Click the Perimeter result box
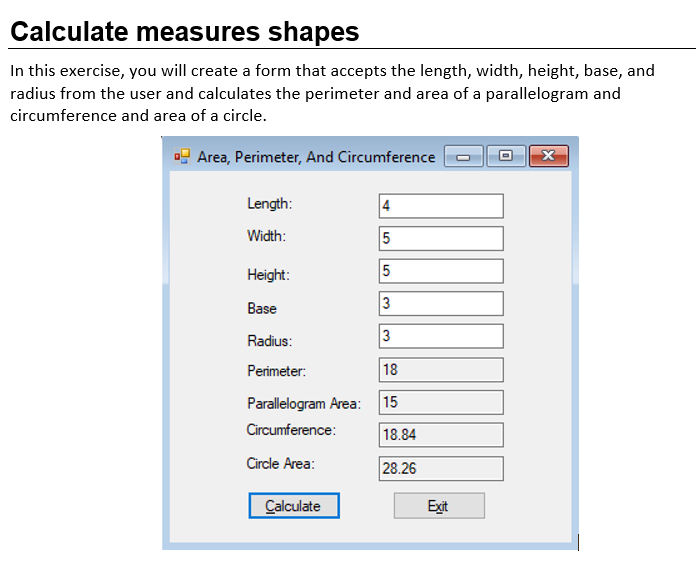The image size is (696, 562). (x=440, y=369)
